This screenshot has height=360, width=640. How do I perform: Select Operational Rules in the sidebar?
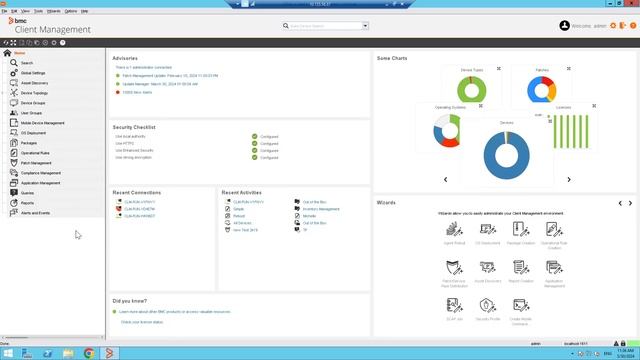(35, 153)
